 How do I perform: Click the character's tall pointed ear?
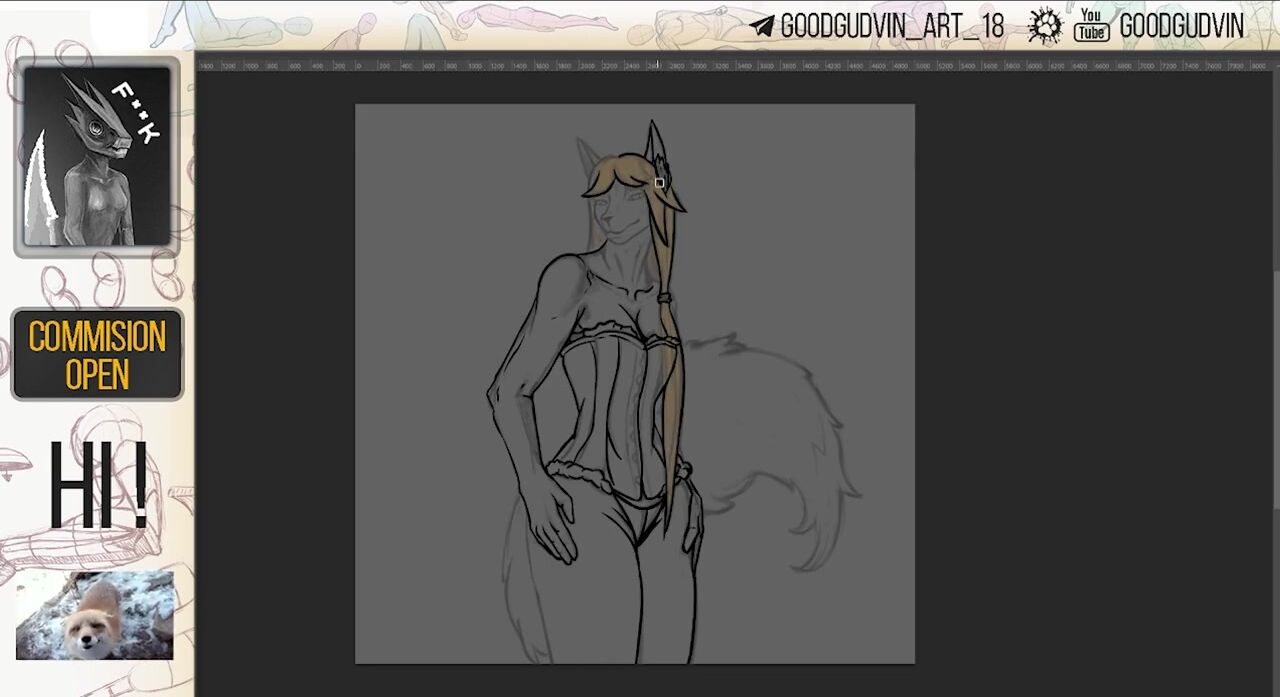pyautogui.click(x=655, y=142)
